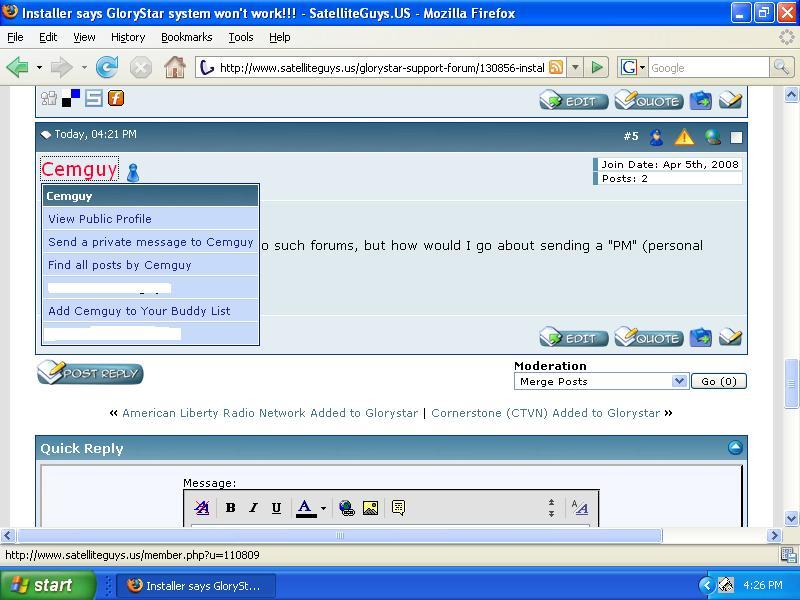Click the vertical scrollbar down arrow
Screen dimensions: 800x600
coord(791,519)
